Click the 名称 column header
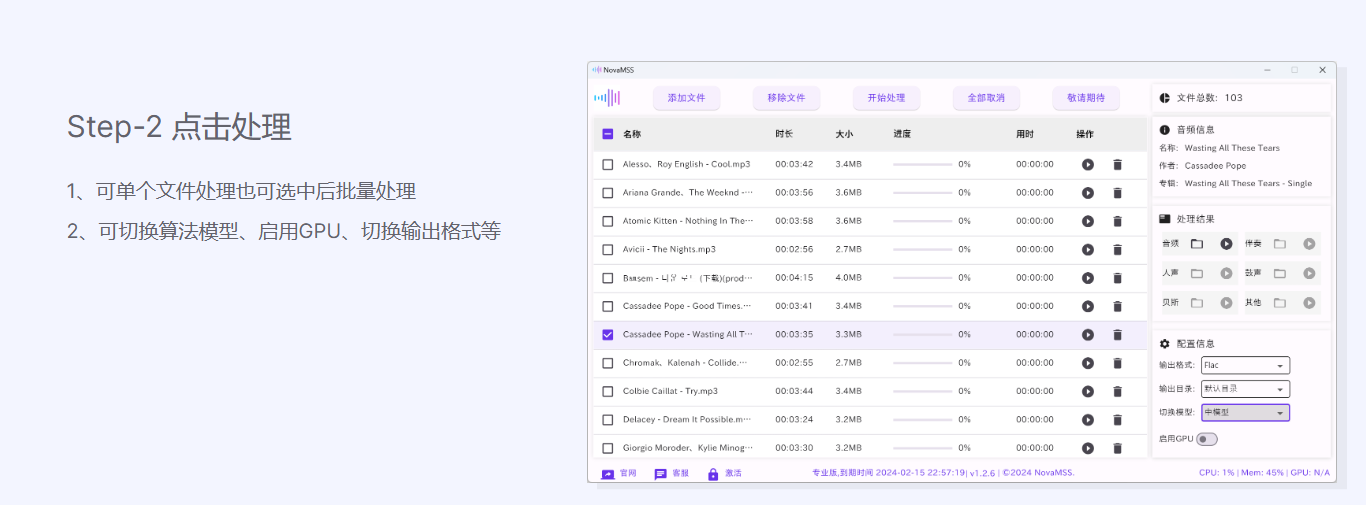This screenshot has width=1366, height=505. coord(632,134)
